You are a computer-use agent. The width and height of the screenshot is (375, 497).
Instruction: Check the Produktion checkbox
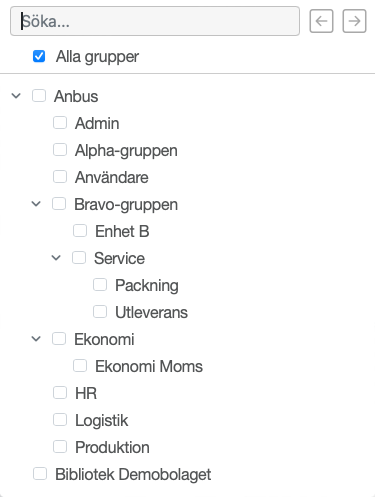click(60, 447)
